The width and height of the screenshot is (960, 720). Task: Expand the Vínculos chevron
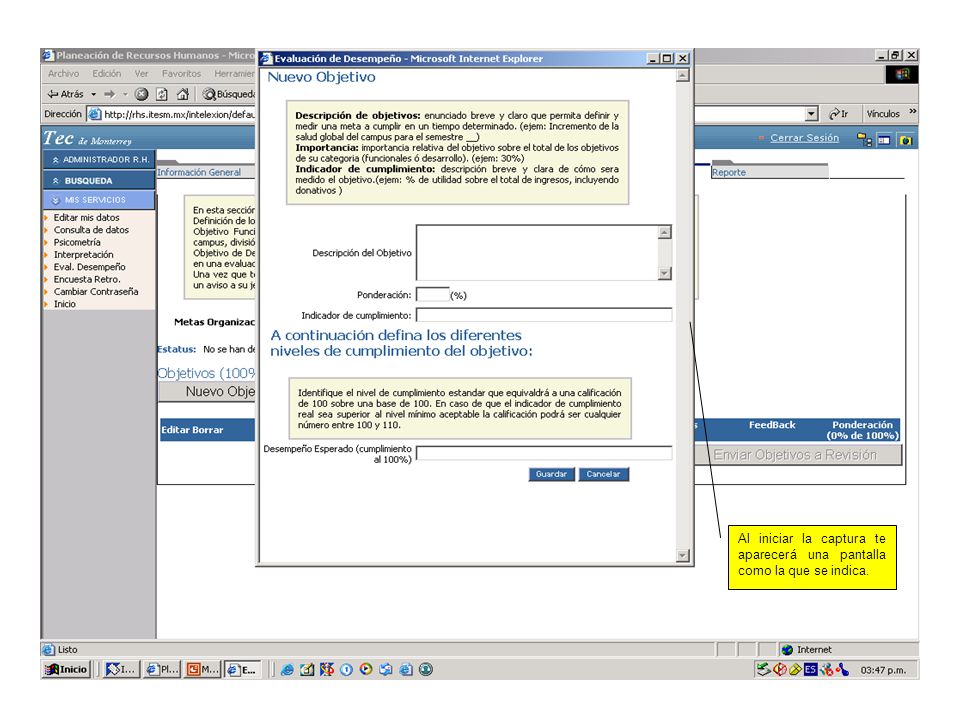[912, 111]
